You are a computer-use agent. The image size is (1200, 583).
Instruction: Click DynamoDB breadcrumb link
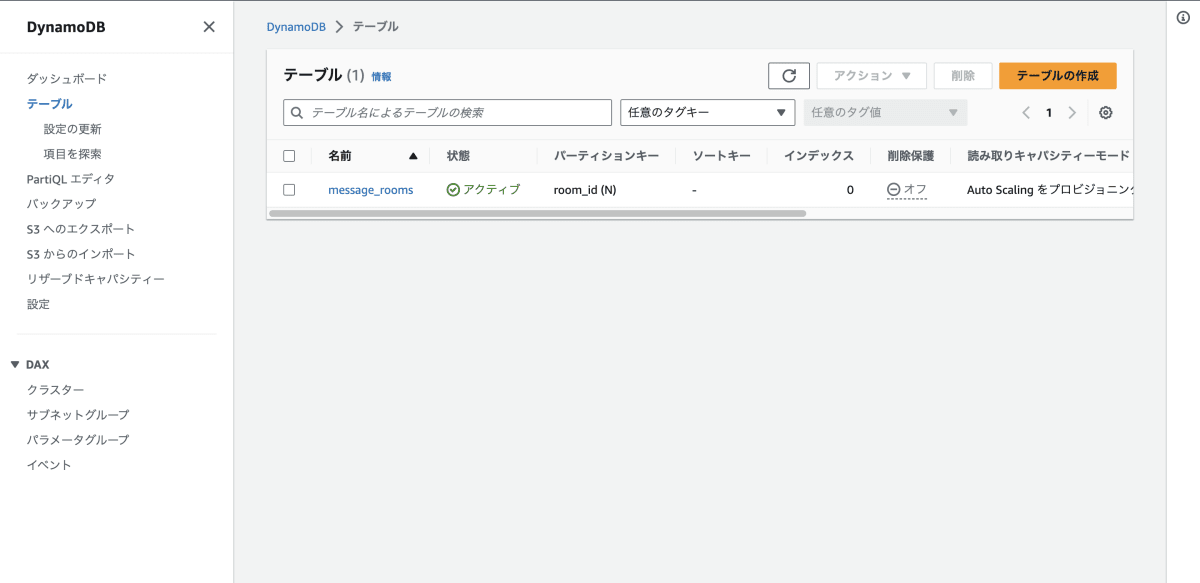[x=296, y=27]
